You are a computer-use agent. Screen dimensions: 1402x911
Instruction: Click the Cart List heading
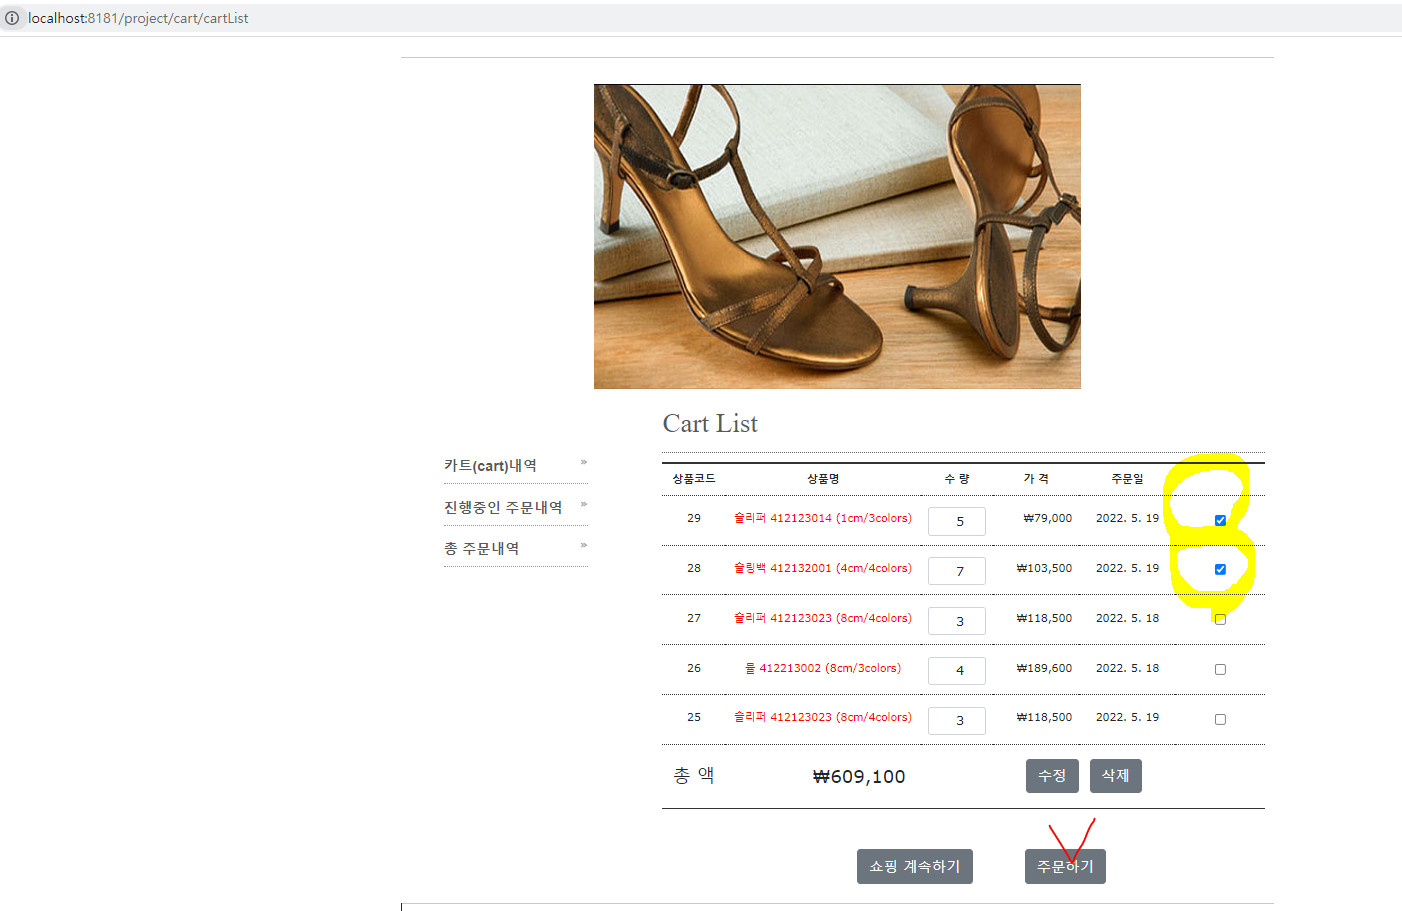pos(710,424)
